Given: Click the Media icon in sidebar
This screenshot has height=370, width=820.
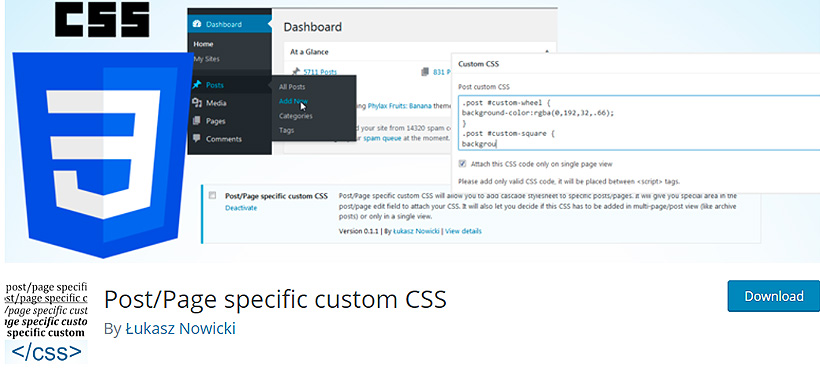Looking at the screenshot, I should (x=197, y=103).
